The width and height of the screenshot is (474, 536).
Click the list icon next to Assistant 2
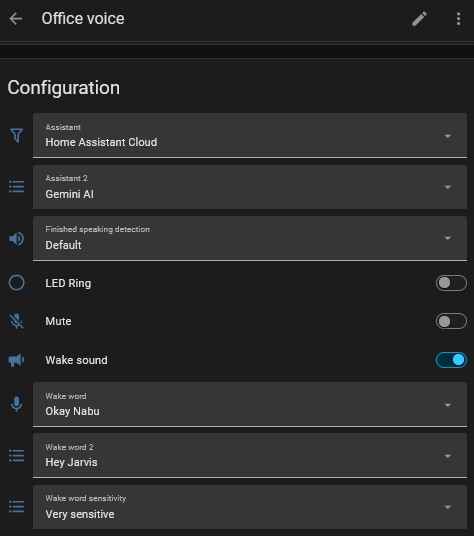16,187
